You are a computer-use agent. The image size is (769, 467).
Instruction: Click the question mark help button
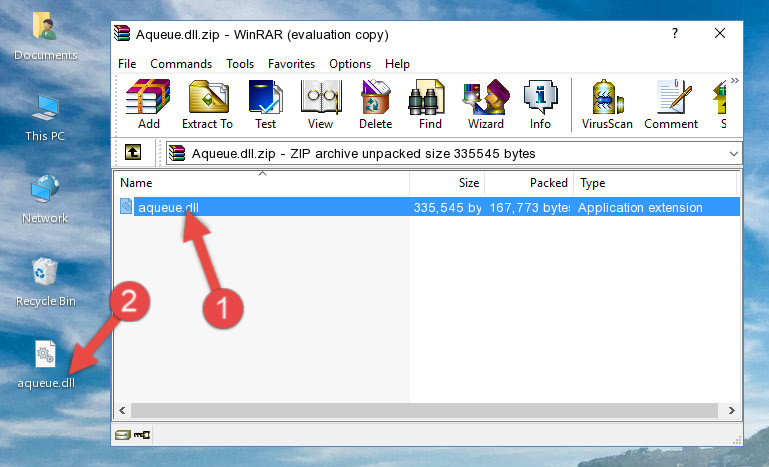(675, 33)
